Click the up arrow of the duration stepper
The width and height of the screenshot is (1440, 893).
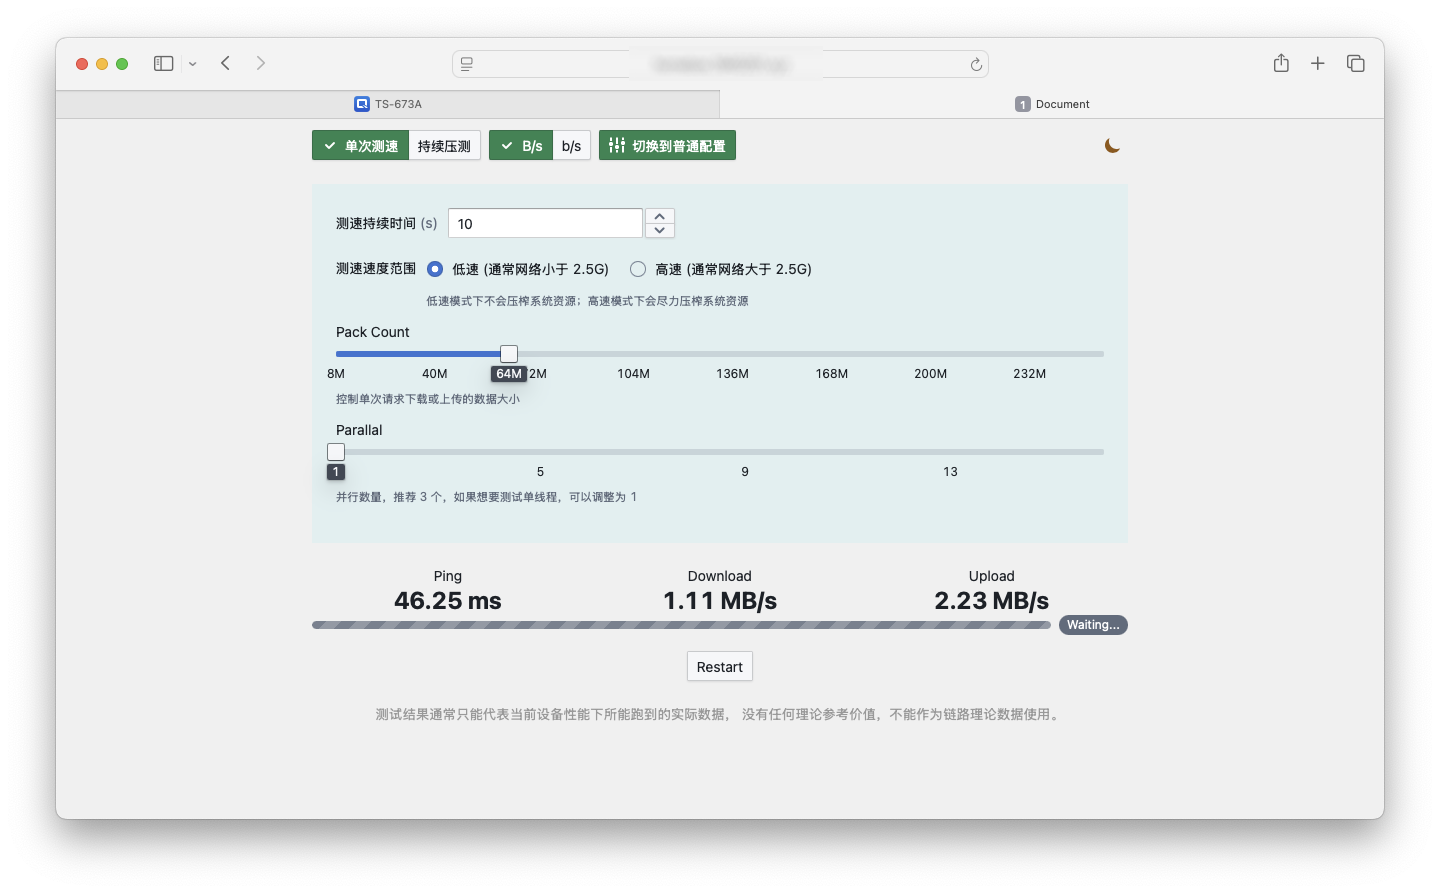659,216
